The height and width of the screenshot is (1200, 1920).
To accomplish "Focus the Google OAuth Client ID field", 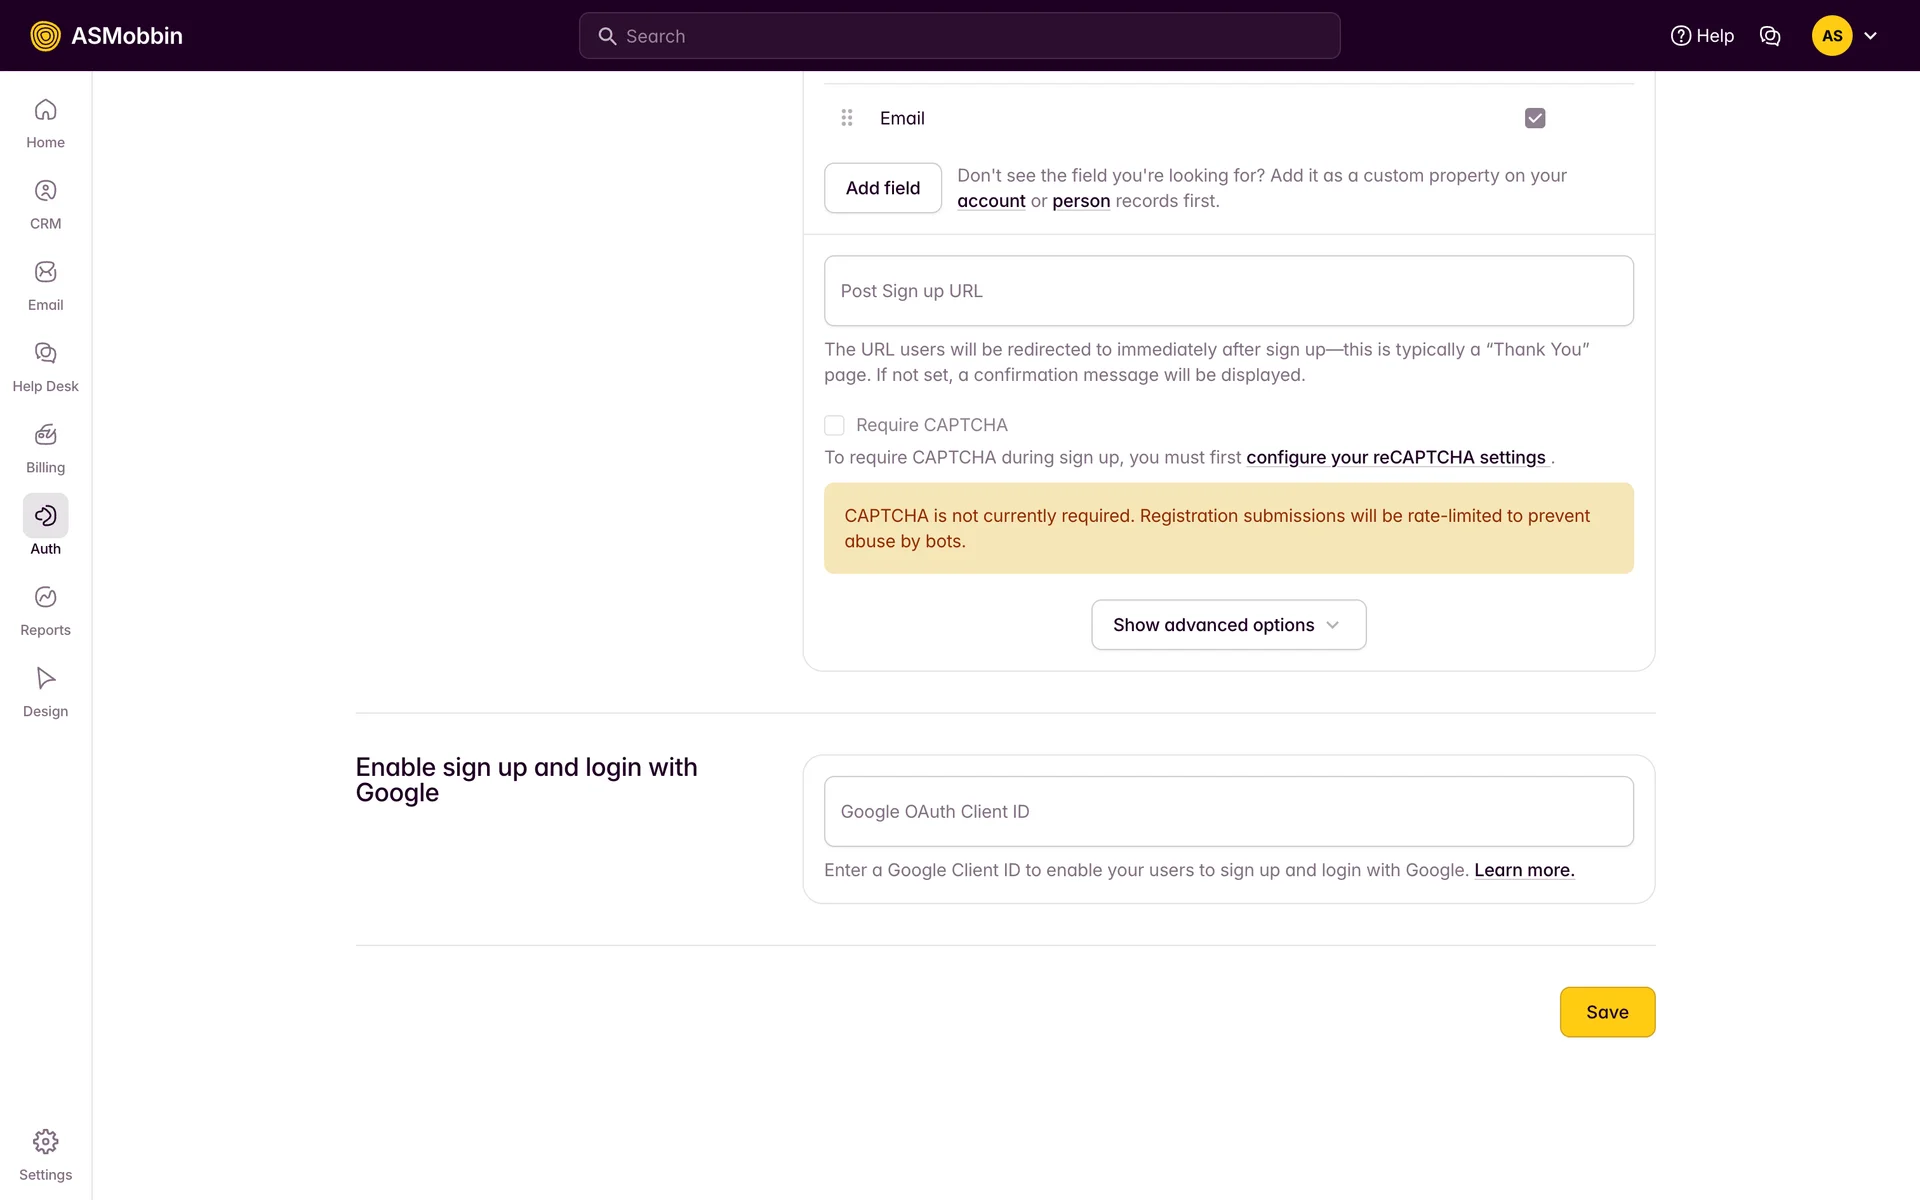I will point(1228,811).
